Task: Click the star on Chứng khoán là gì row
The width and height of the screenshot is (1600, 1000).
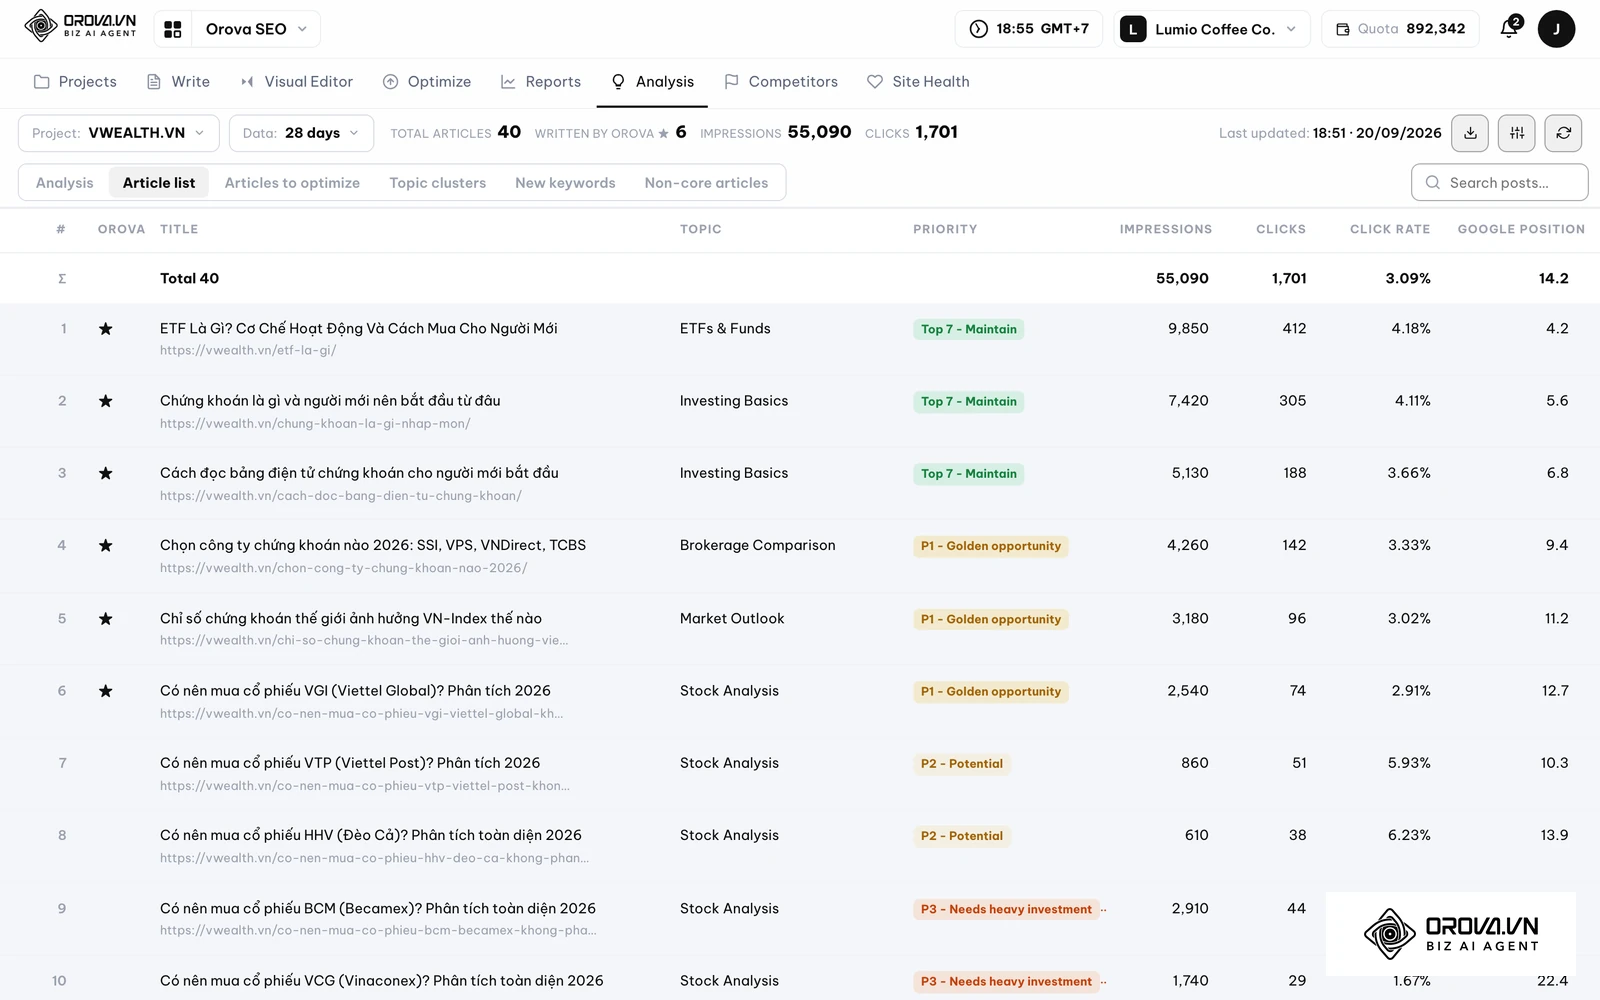Action: pos(105,401)
